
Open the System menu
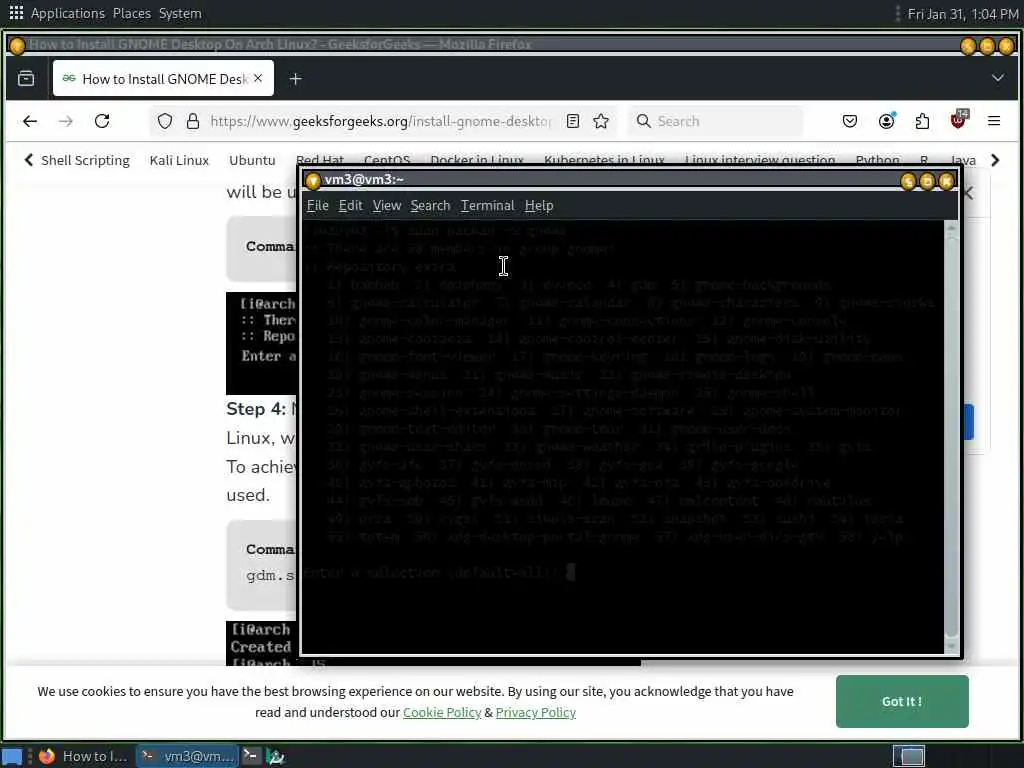180,13
